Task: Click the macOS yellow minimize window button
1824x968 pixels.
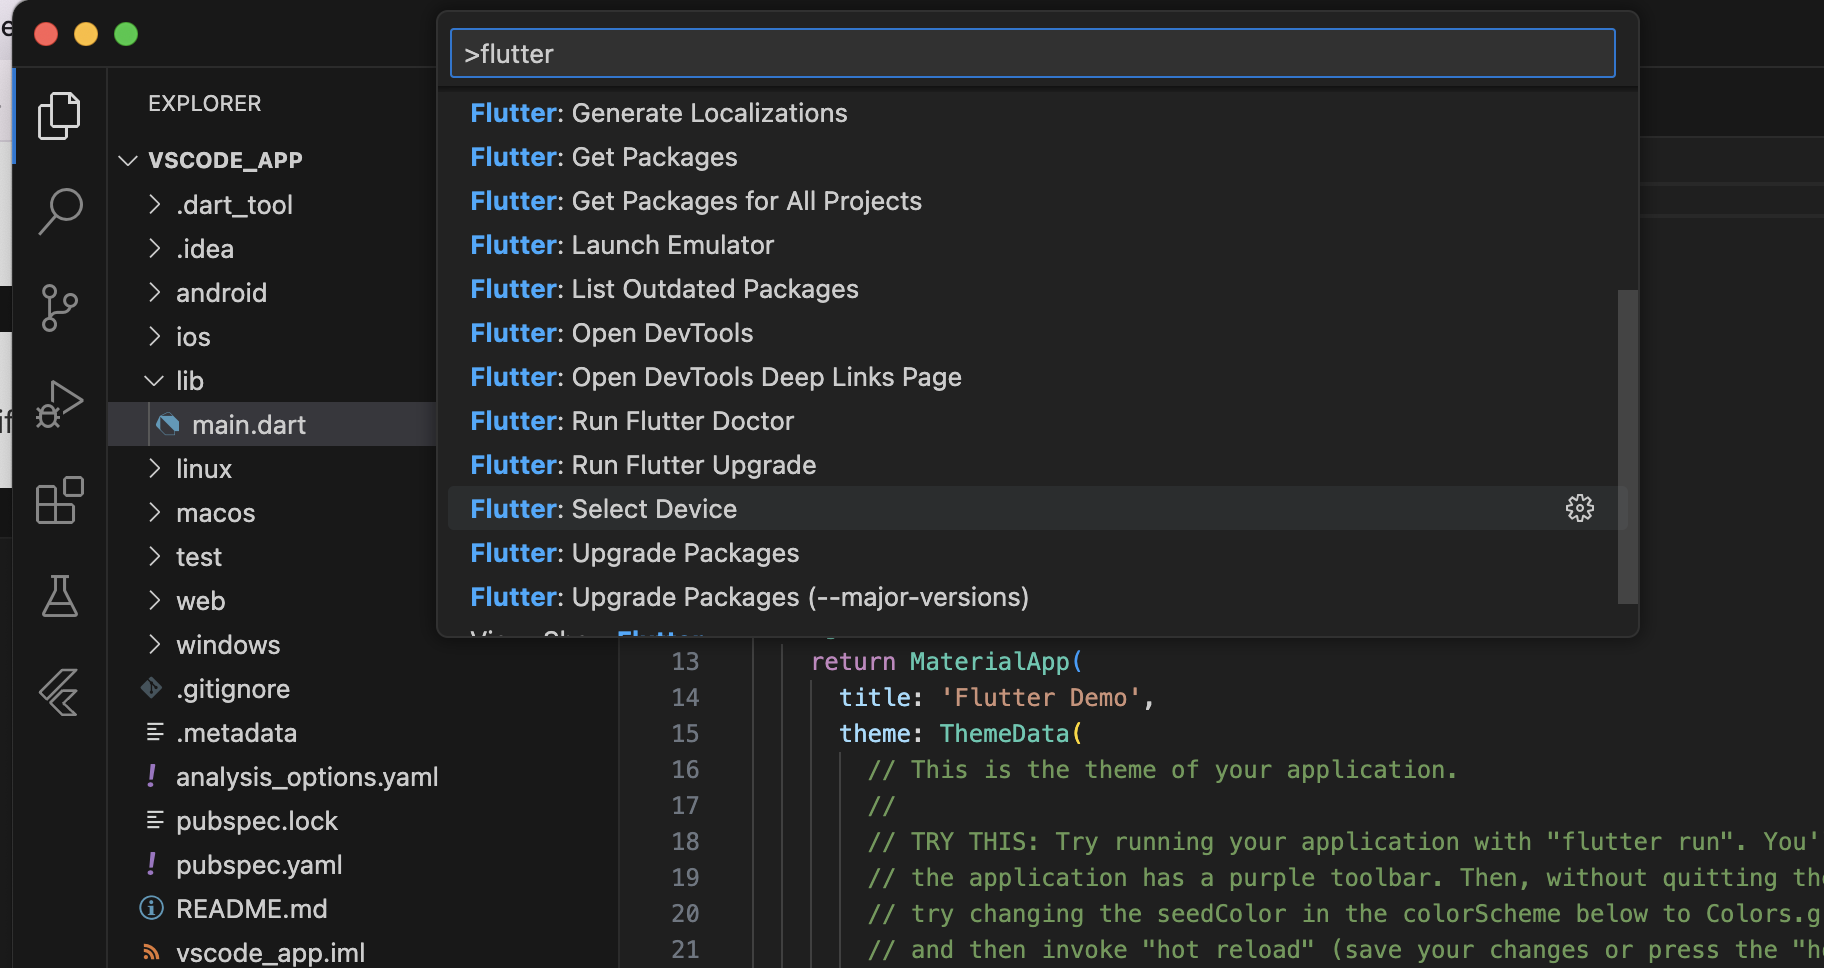Action: pyautogui.click(x=86, y=34)
